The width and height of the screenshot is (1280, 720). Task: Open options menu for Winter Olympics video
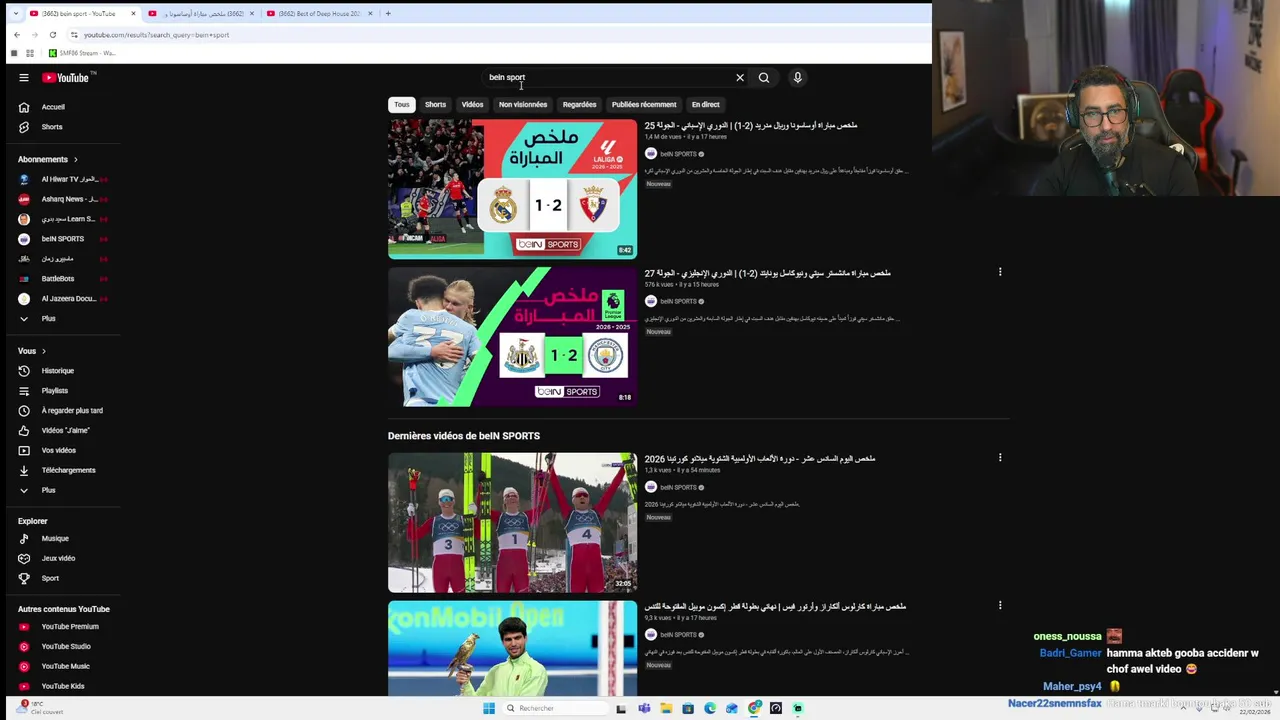[x=1000, y=458]
